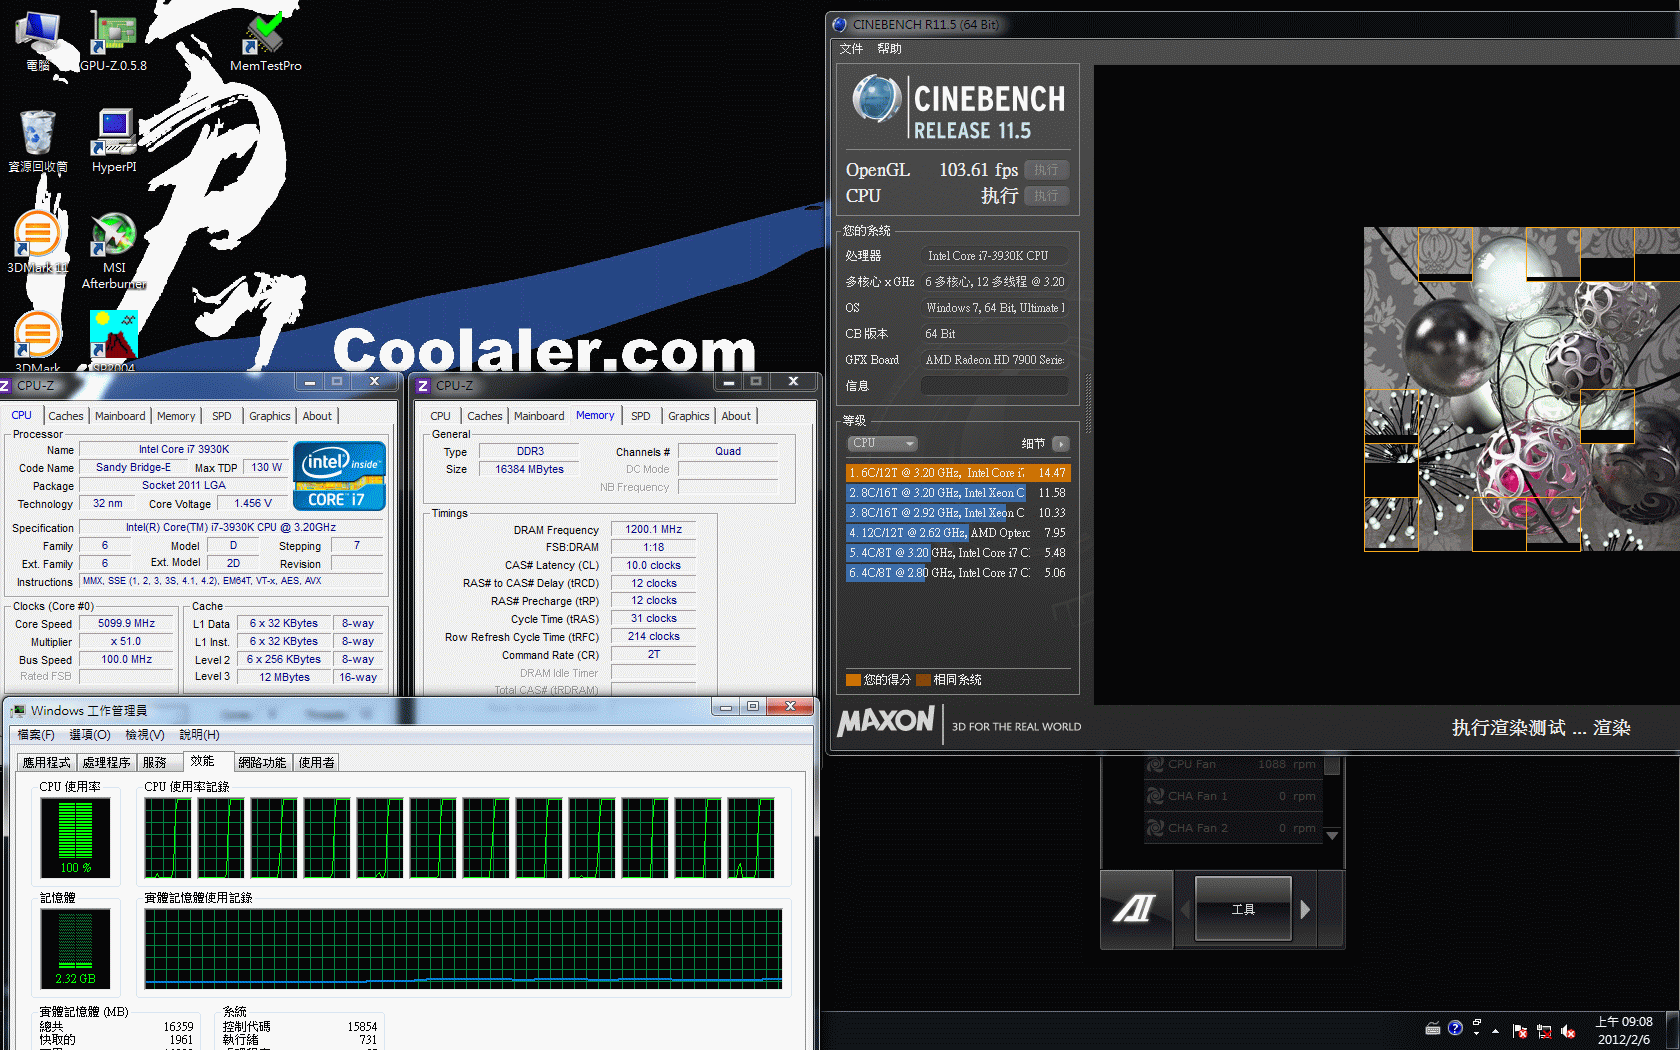Open CPU tab in right CPU-Z window

[x=440, y=416]
